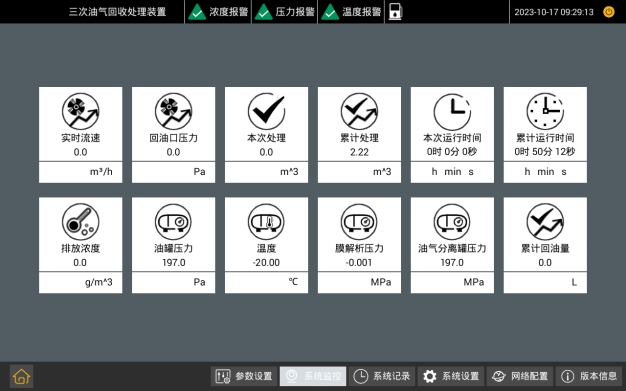The image size is (626, 391).
Task: Click the 膜解析压力 tank icon
Action: point(359,222)
